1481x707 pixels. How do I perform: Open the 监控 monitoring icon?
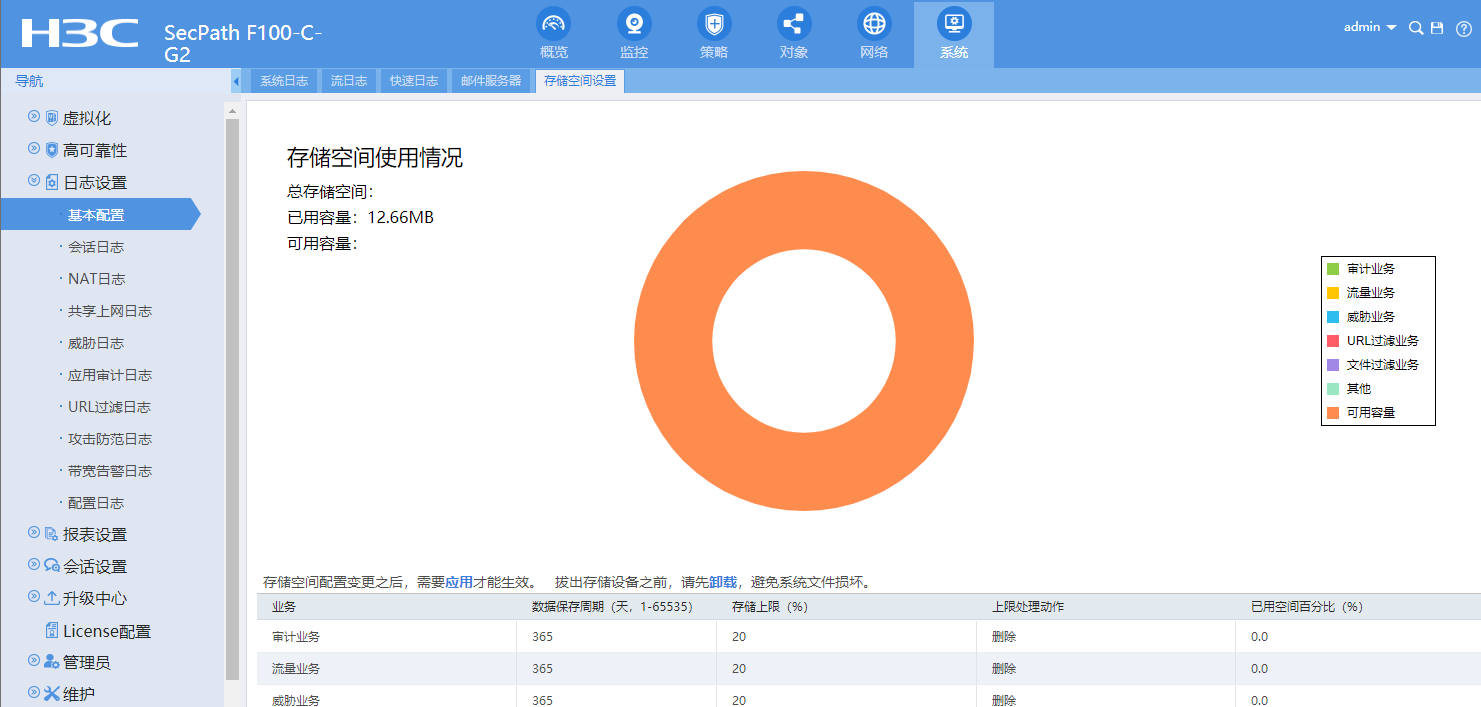click(633, 24)
